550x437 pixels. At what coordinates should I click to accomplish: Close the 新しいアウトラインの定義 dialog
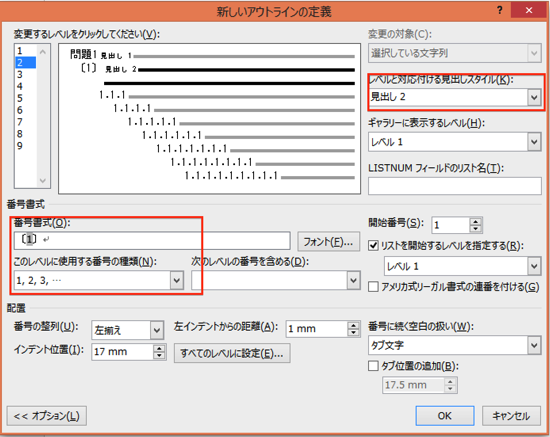coord(529,11)
